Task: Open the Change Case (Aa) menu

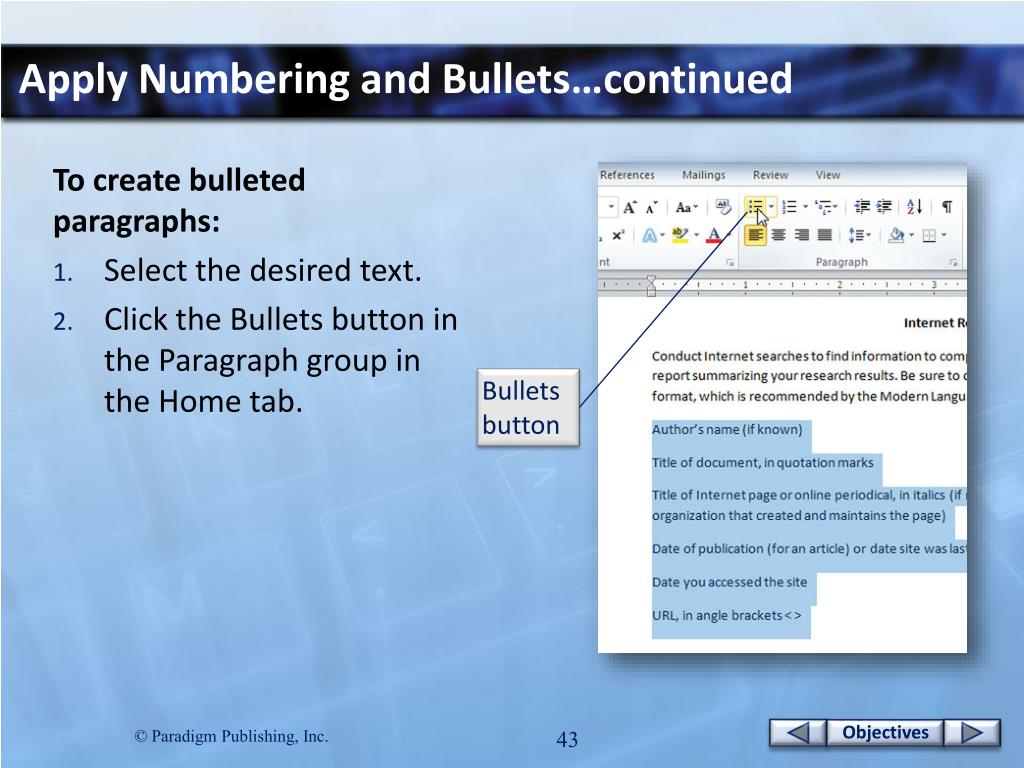Action: (686, 208)
